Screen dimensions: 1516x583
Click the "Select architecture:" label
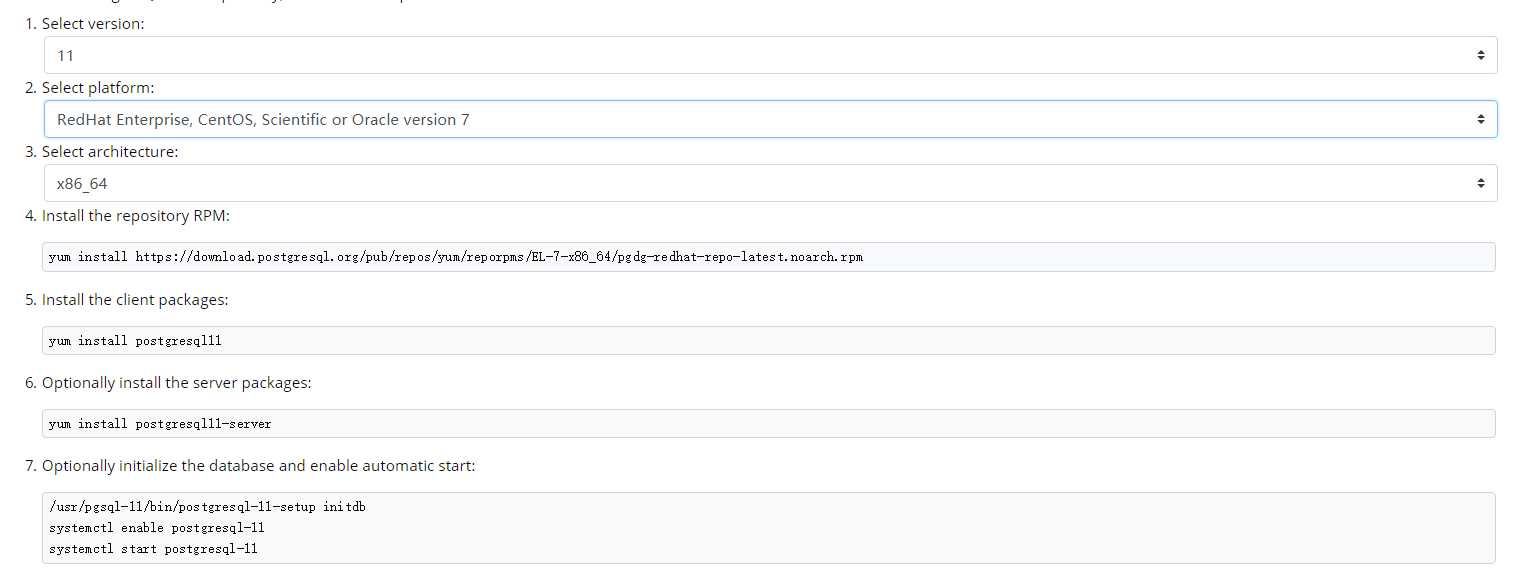(x=110, y=152)
